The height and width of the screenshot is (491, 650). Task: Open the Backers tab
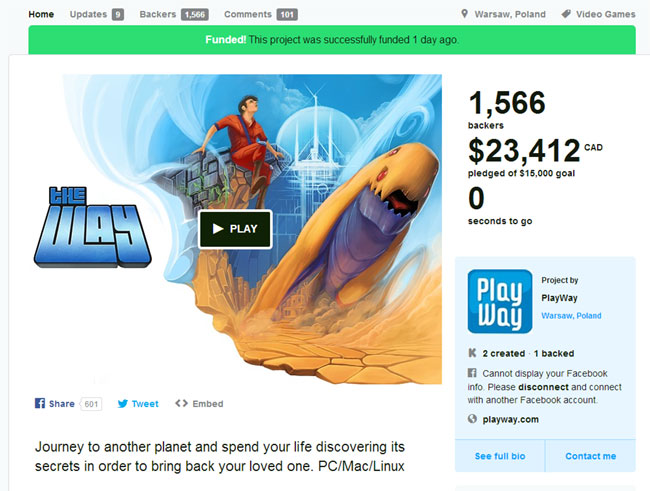coord(174,15)
